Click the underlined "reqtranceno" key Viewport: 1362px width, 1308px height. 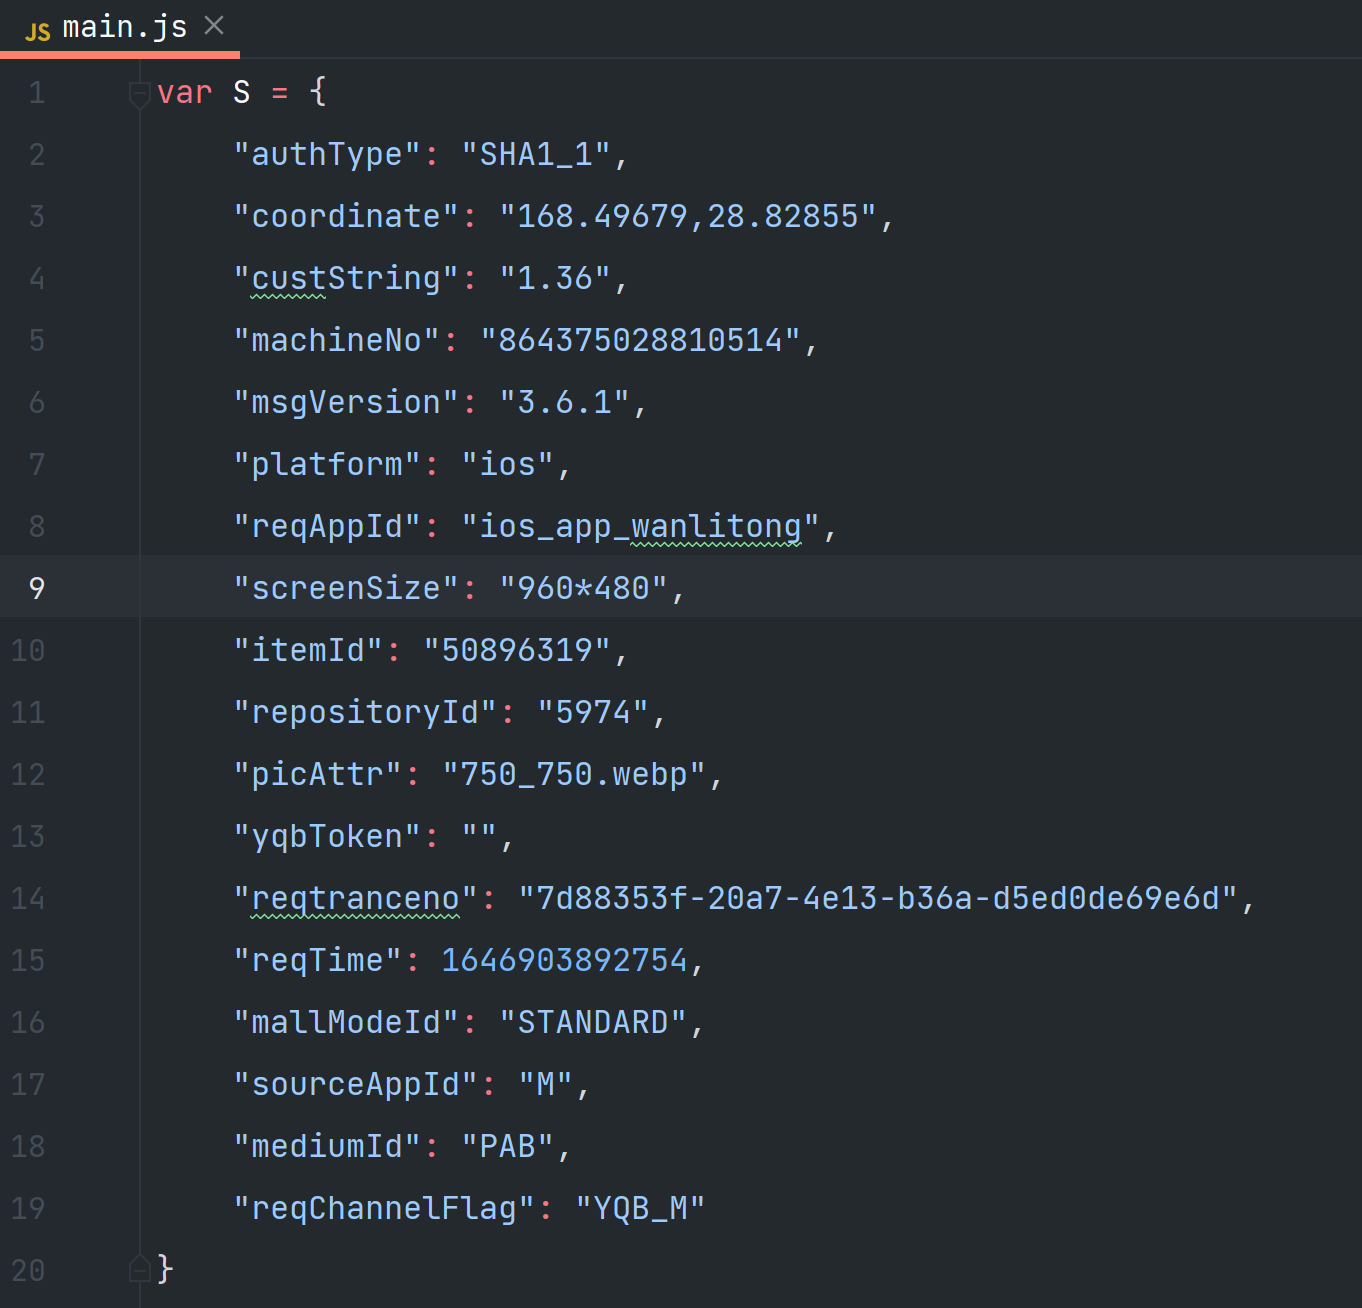pyautogui.click(x=355, y=899)
